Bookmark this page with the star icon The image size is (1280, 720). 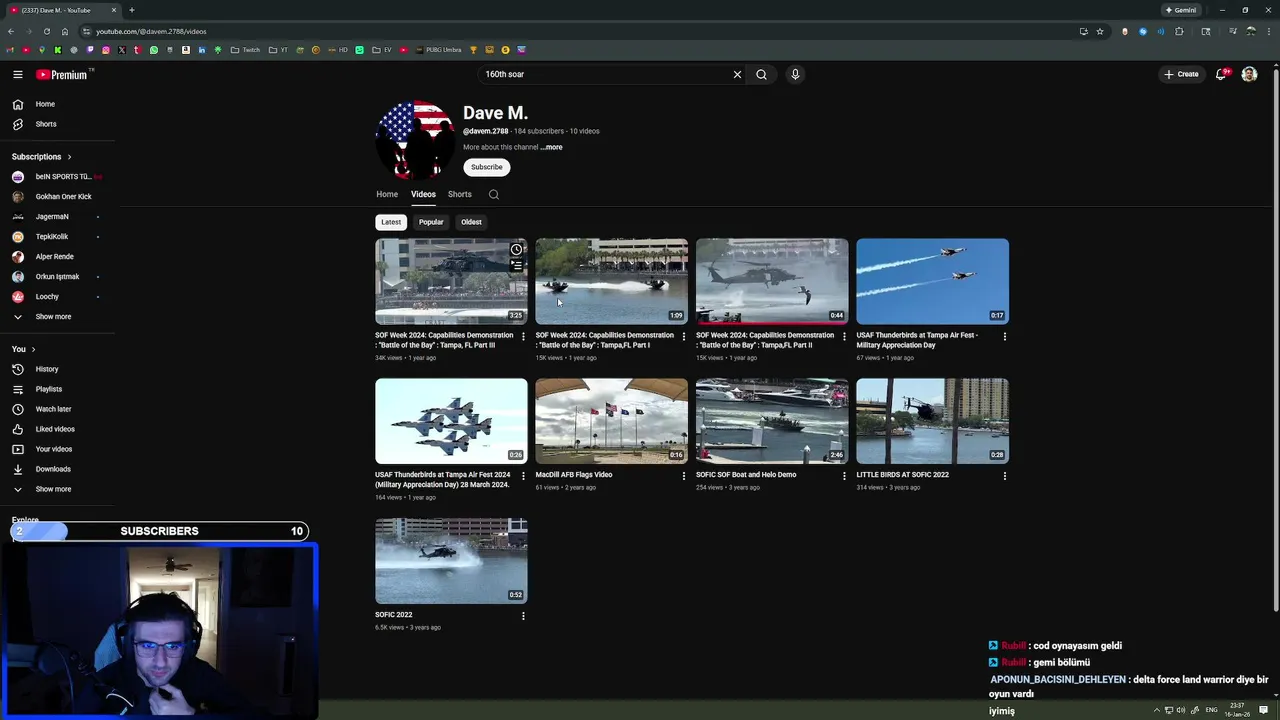[1100, 31]
